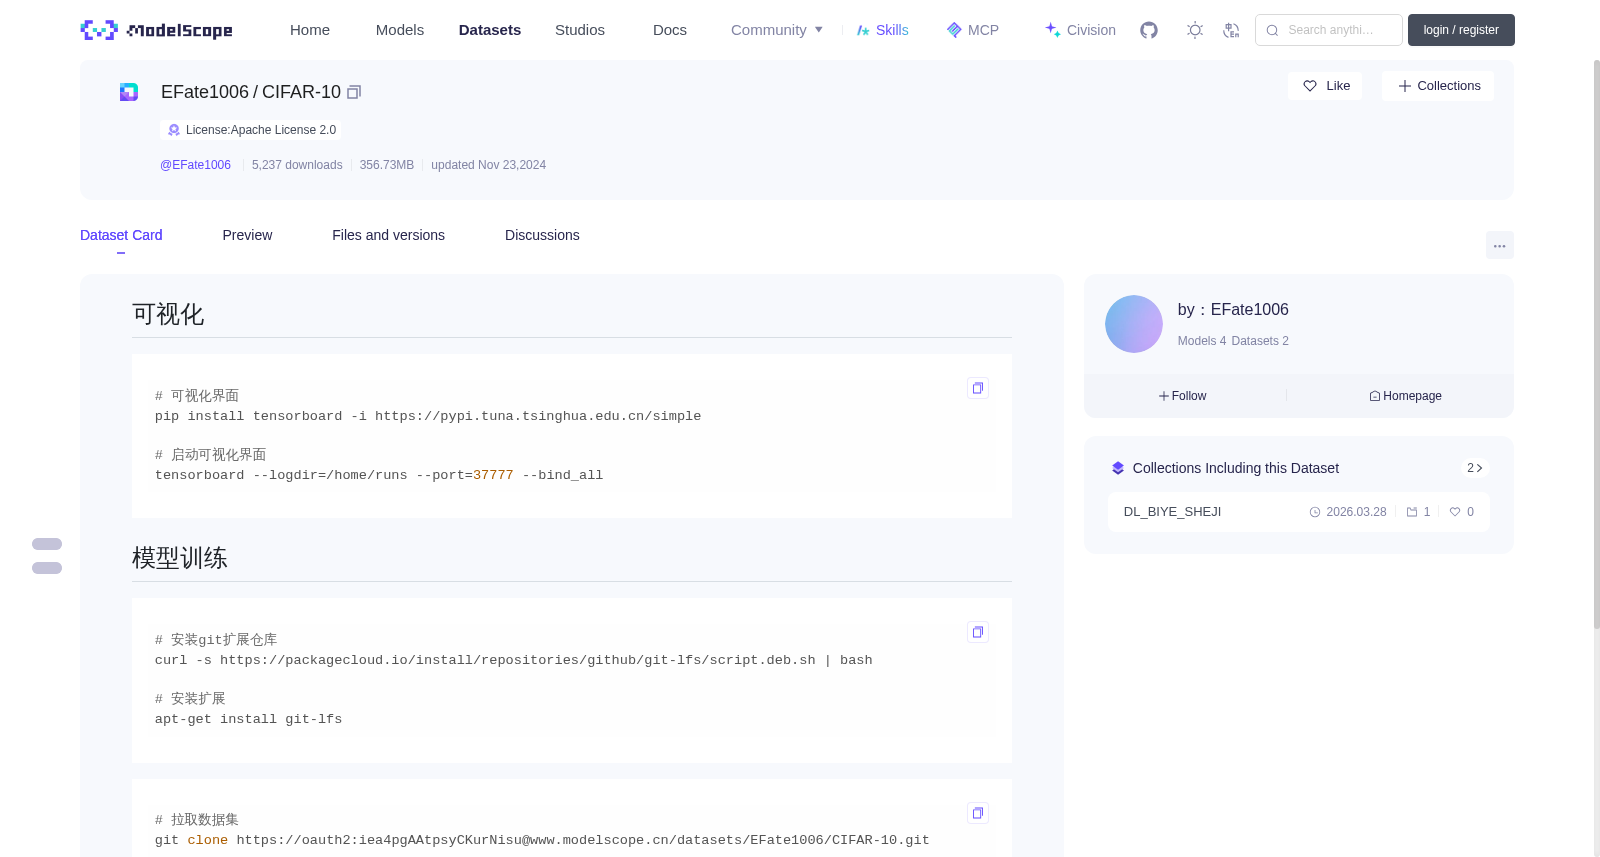Open the GitHub icon link
The width and height of the screenshot is (1600, 857).
tap(1149, 30)
